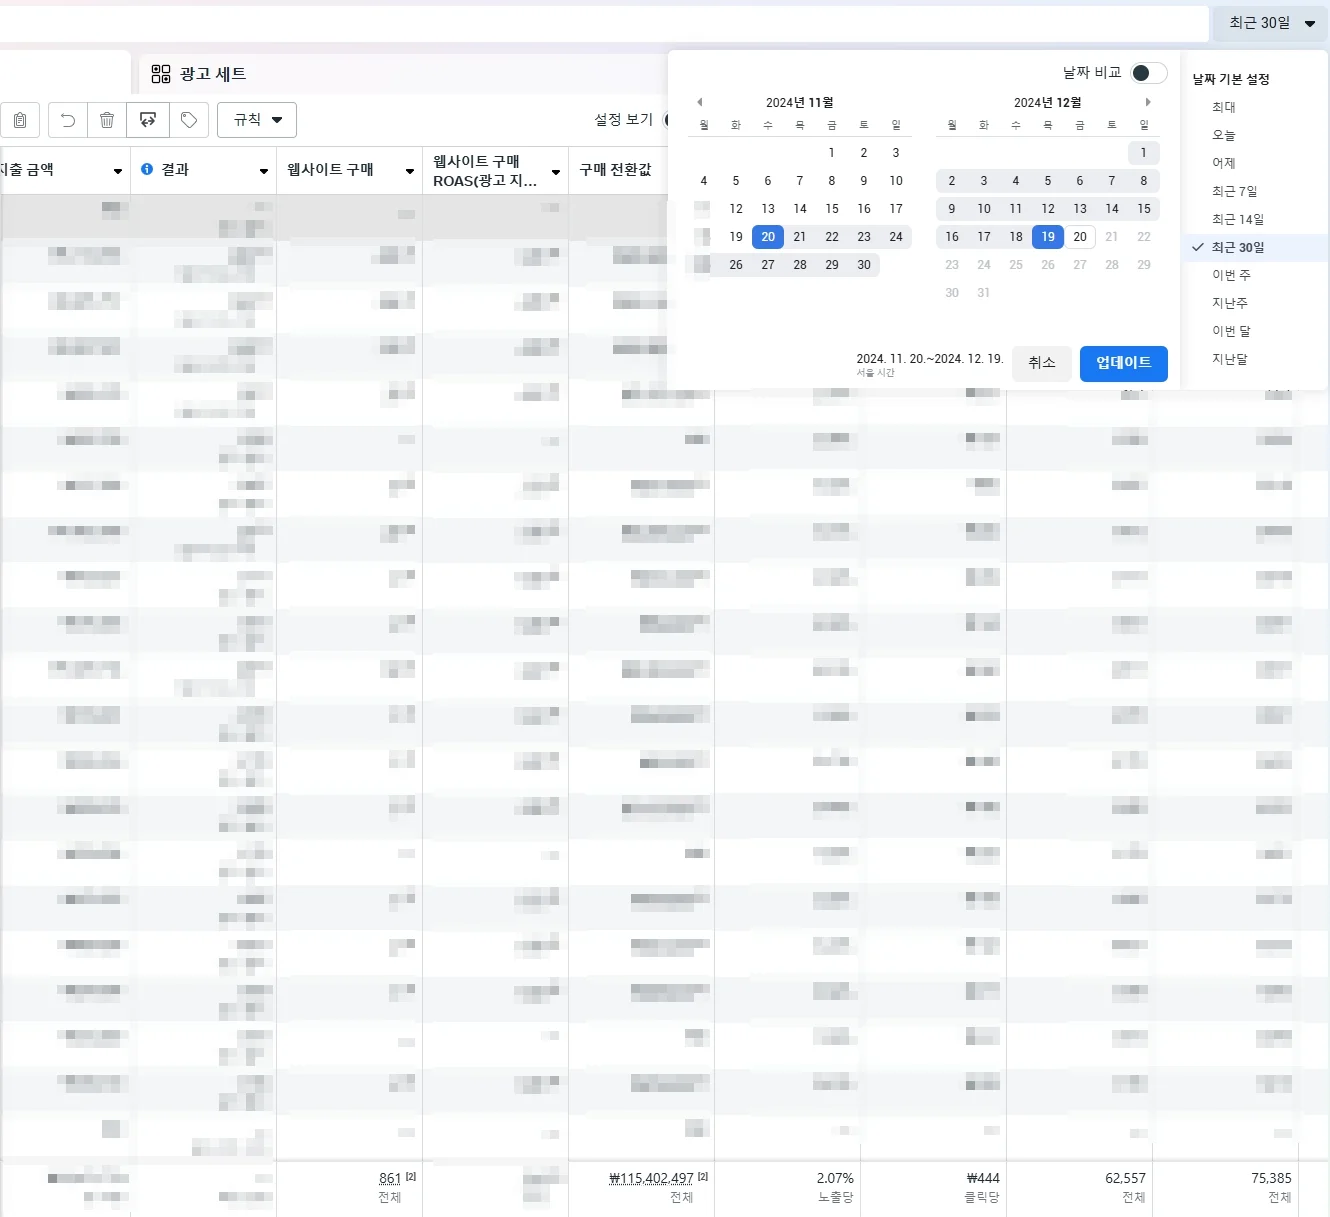Image resolution: width=1330 pixels, height=1217 pixels.
Task: Select November 15 in calendar
Action: tap(832, 209)
